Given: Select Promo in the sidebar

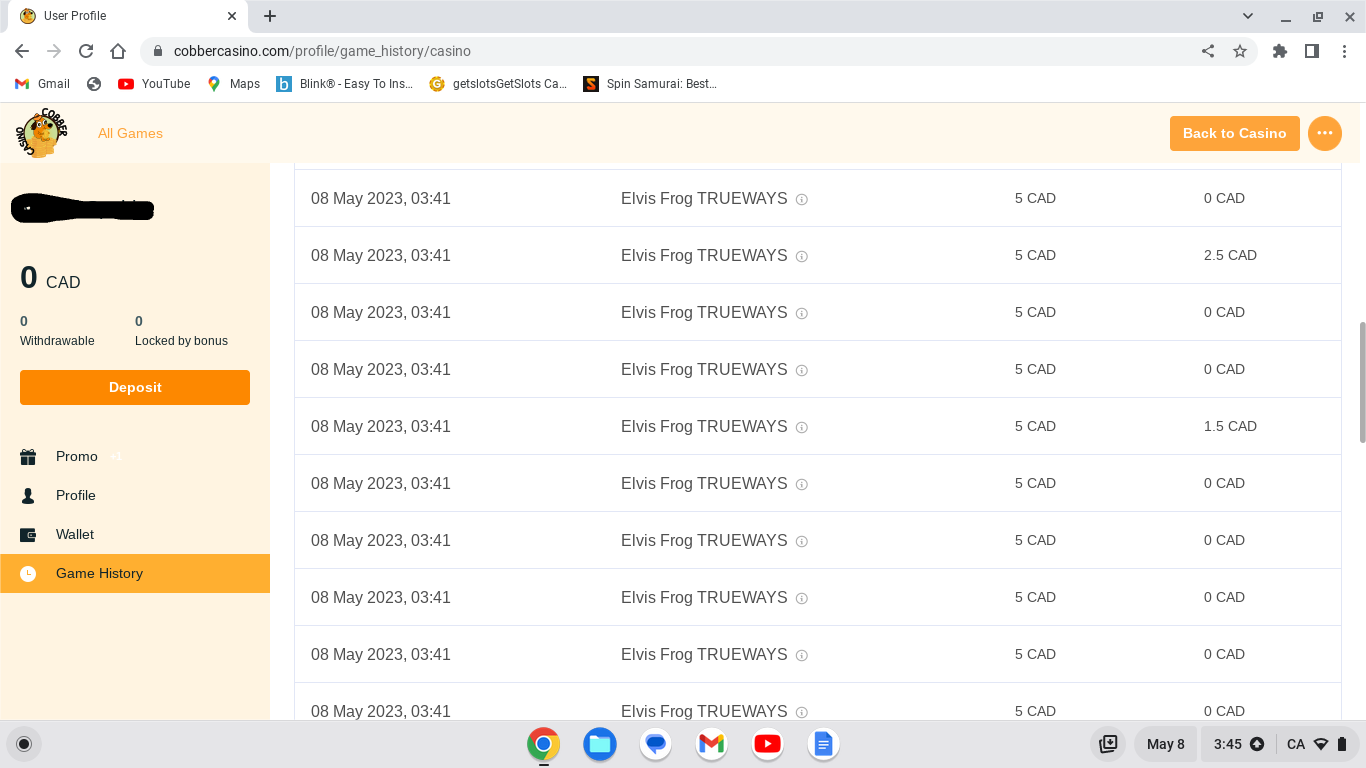Looking at the screenshot, I should click(77, 456).
